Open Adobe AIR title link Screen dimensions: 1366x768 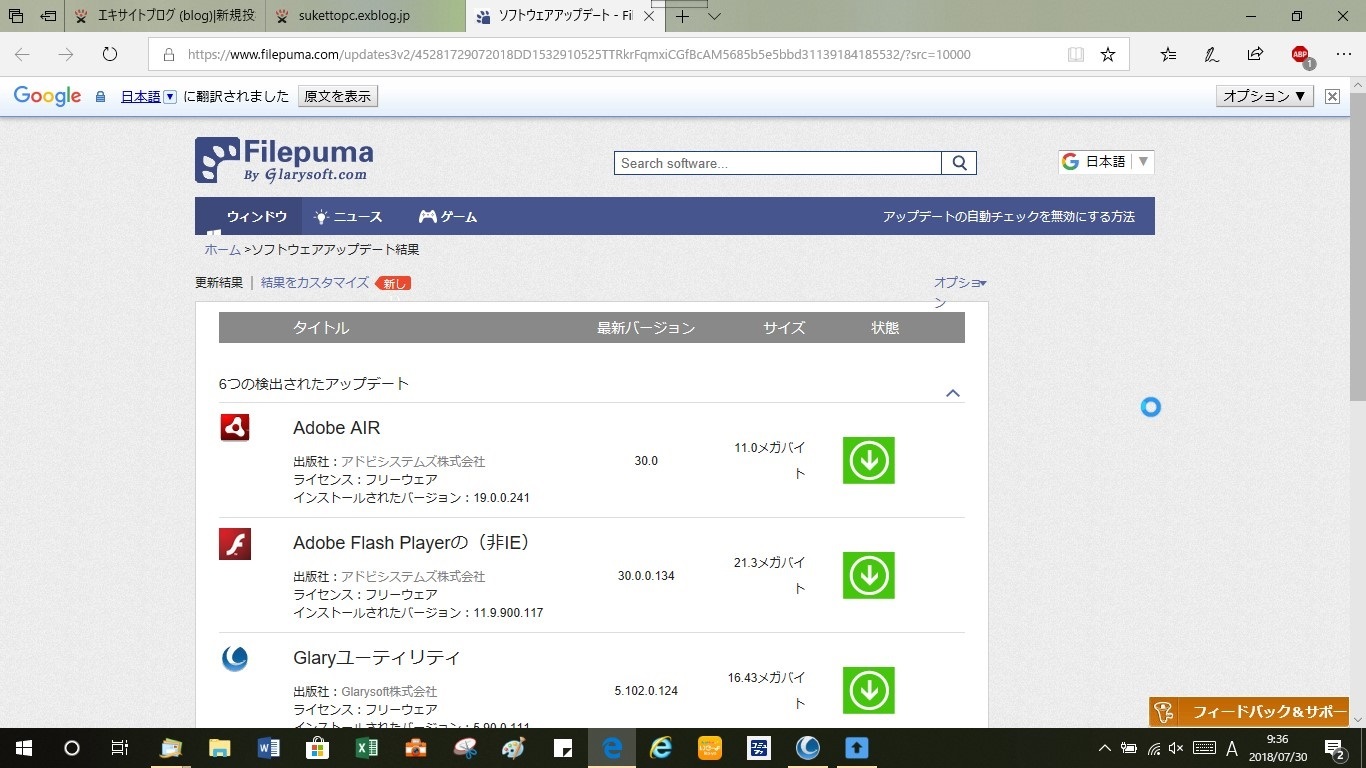tap(336, 428)
